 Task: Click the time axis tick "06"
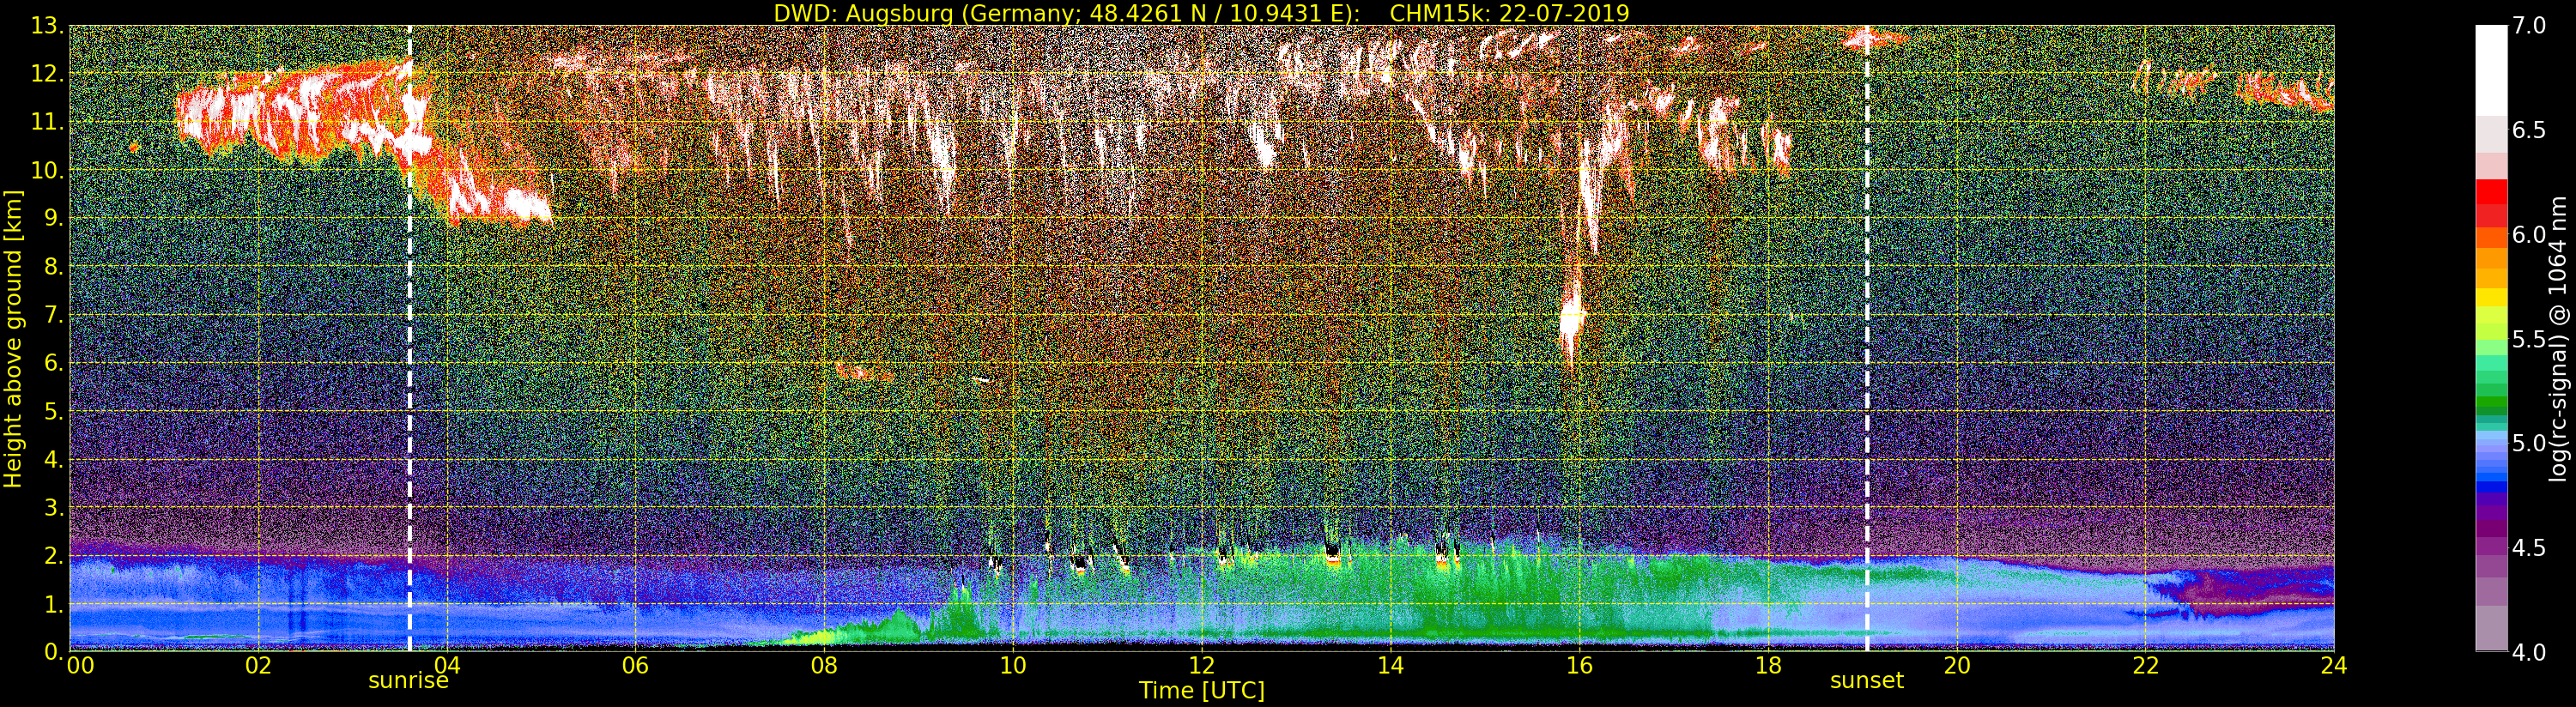[635, 666]
